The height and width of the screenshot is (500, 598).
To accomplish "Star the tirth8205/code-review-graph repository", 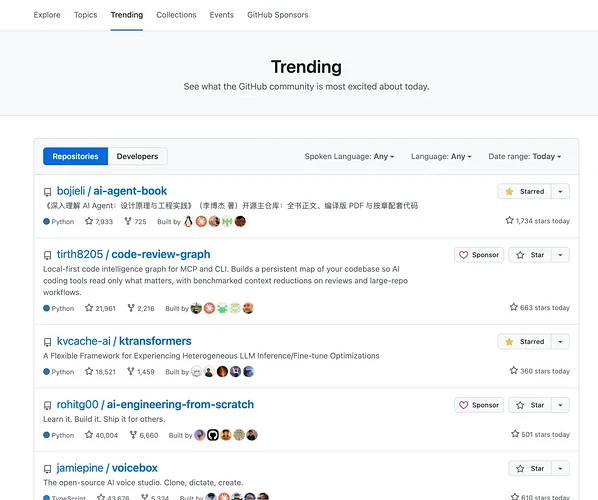I will point(529,255).
